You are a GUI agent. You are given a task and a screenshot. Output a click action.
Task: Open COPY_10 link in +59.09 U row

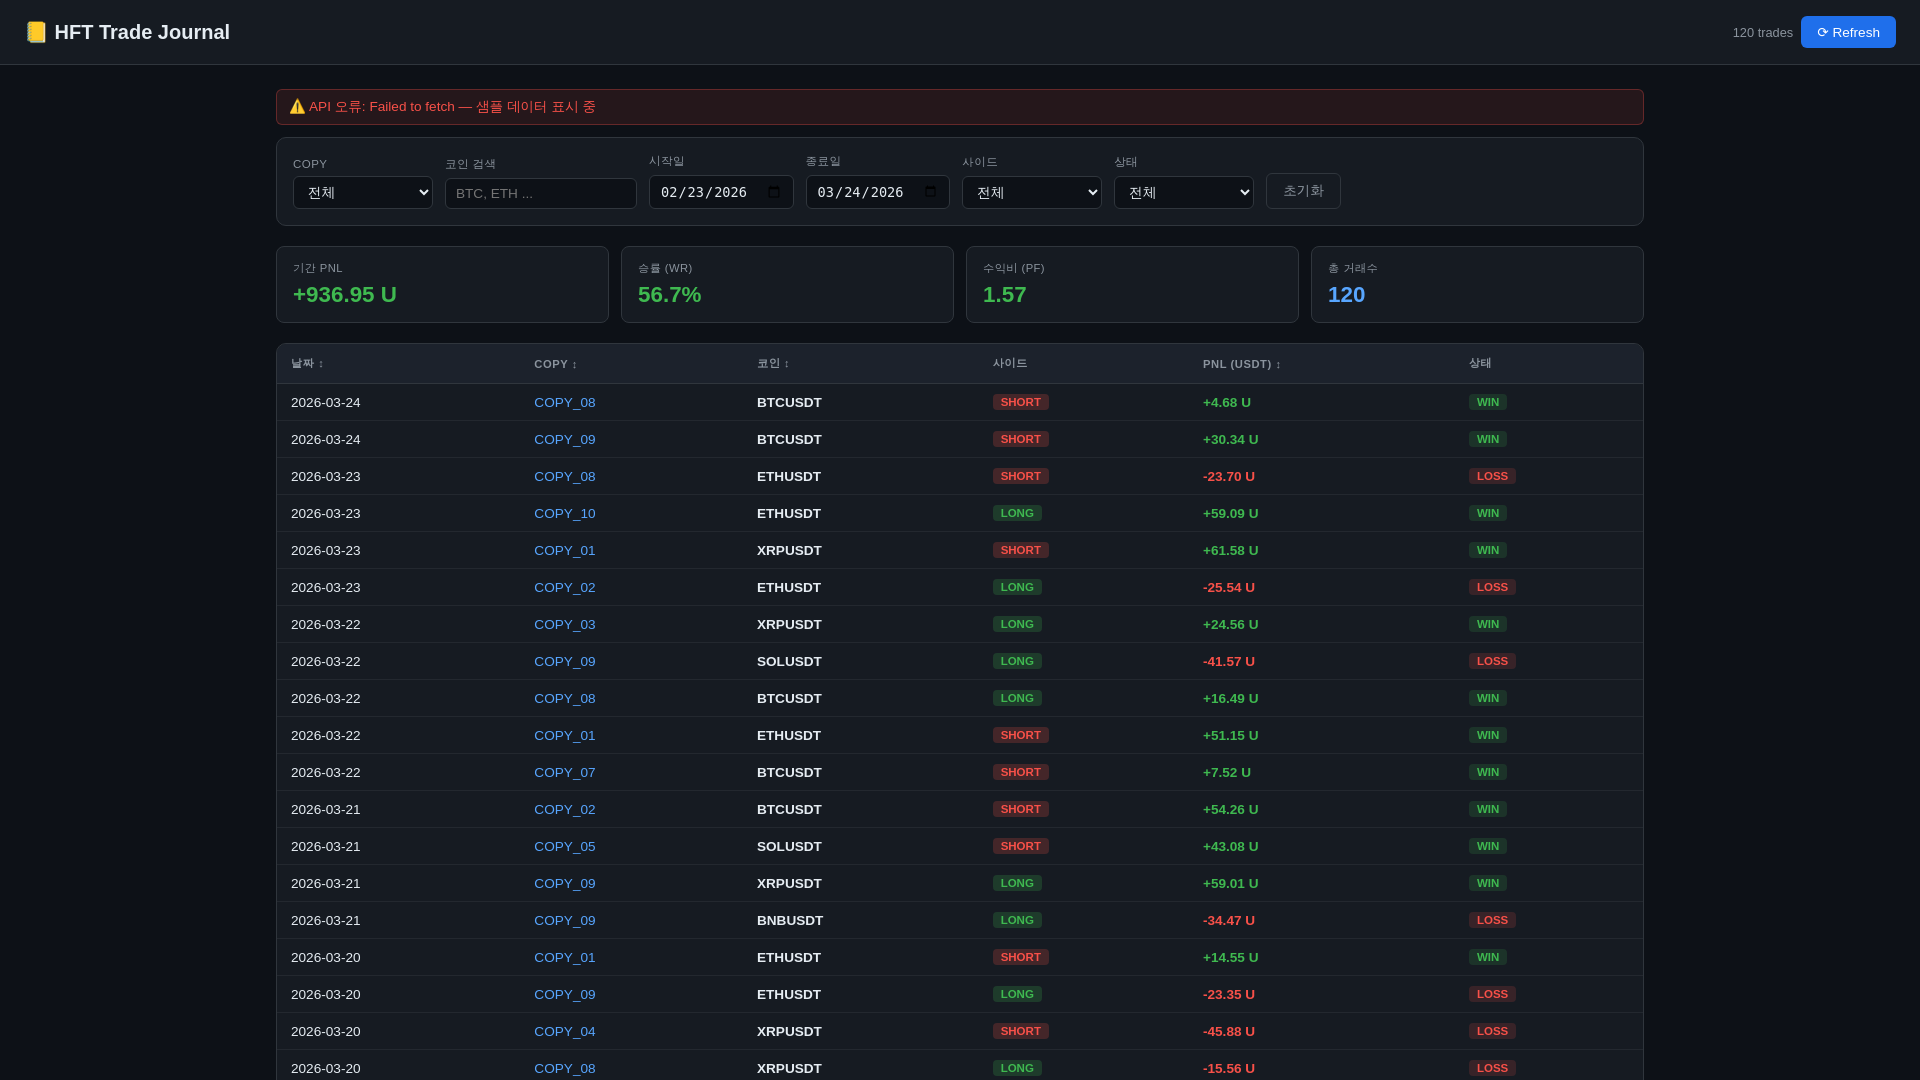(565, 514)
